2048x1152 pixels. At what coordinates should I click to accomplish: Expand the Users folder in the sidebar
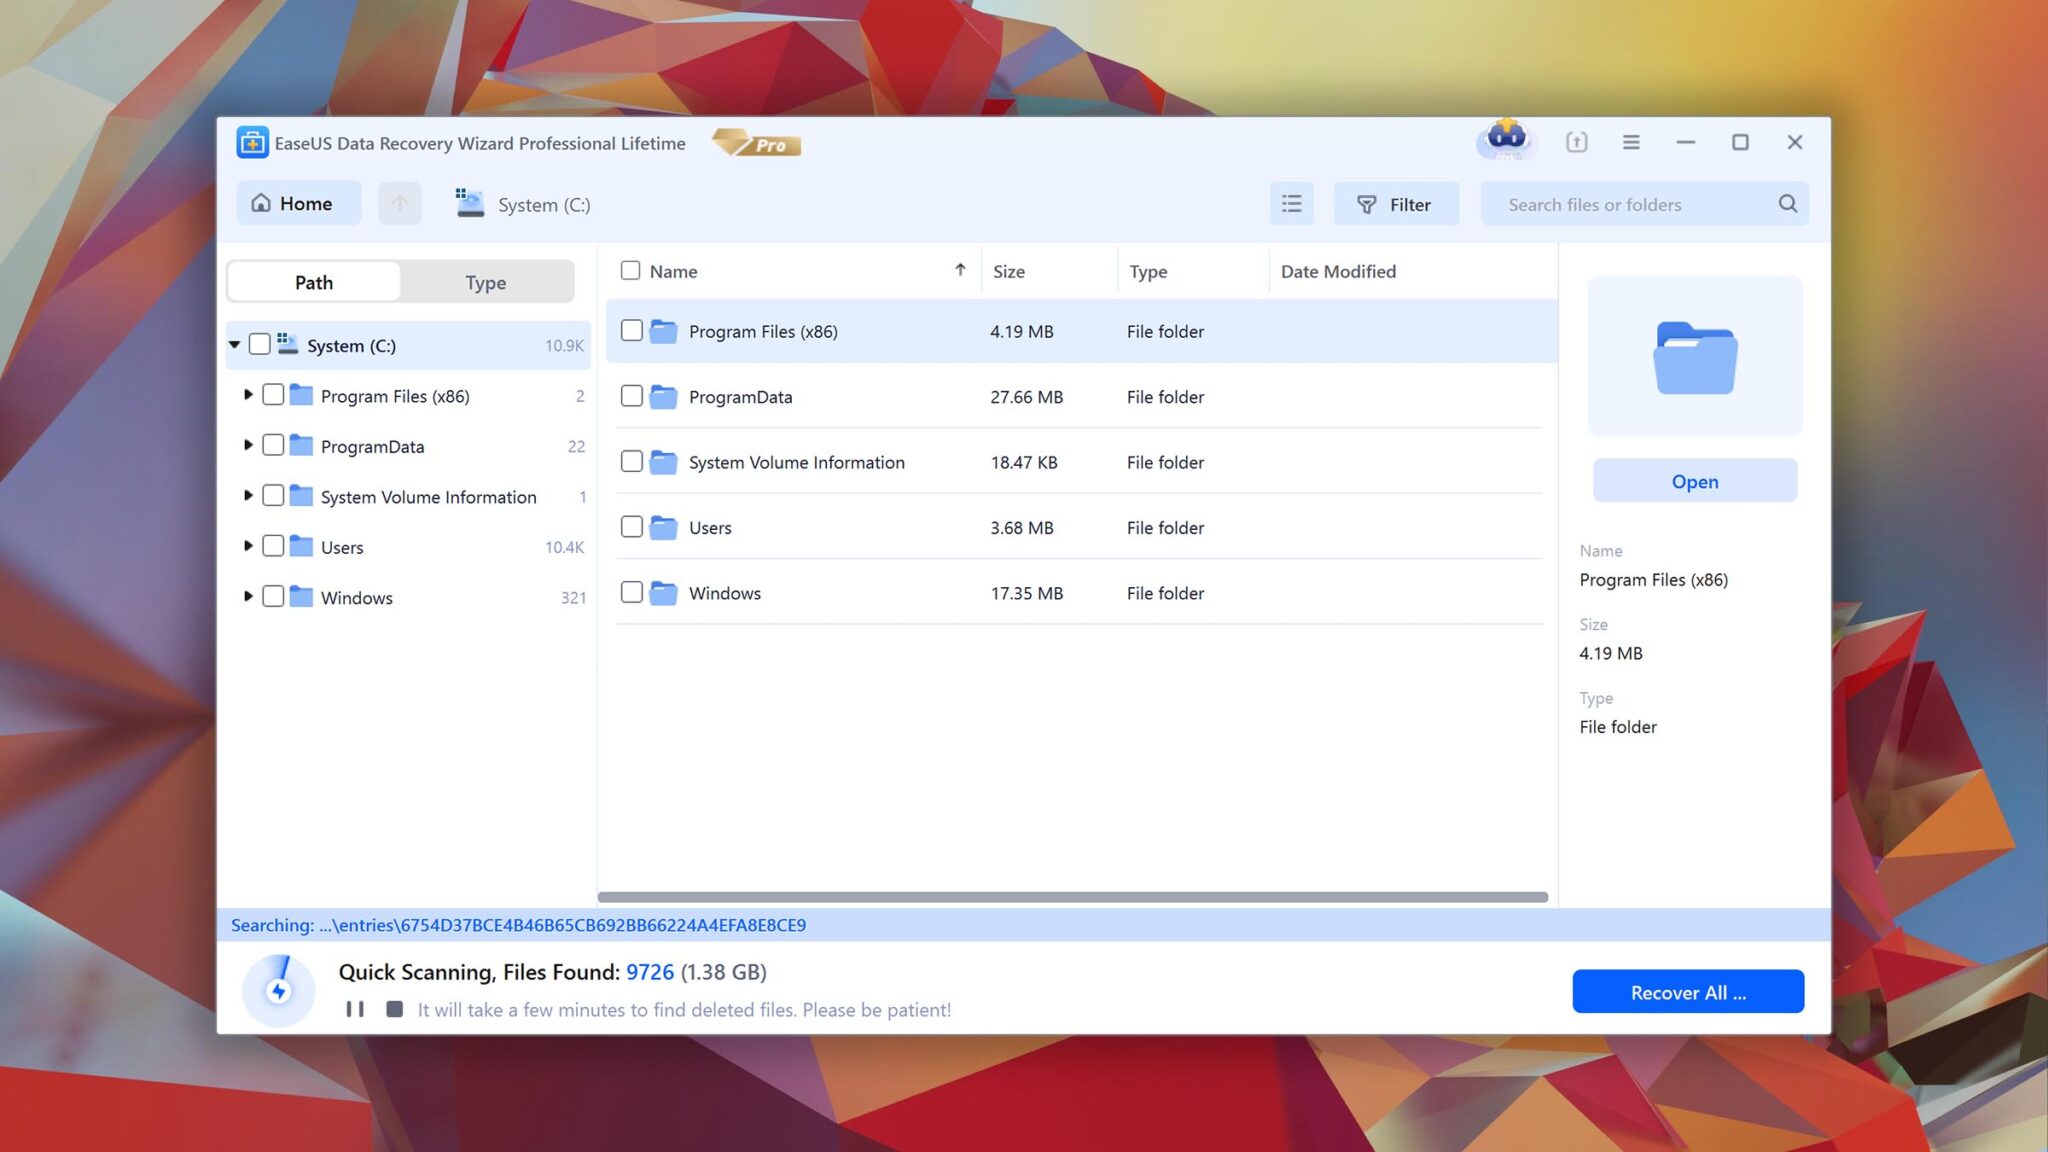point(249,546)
